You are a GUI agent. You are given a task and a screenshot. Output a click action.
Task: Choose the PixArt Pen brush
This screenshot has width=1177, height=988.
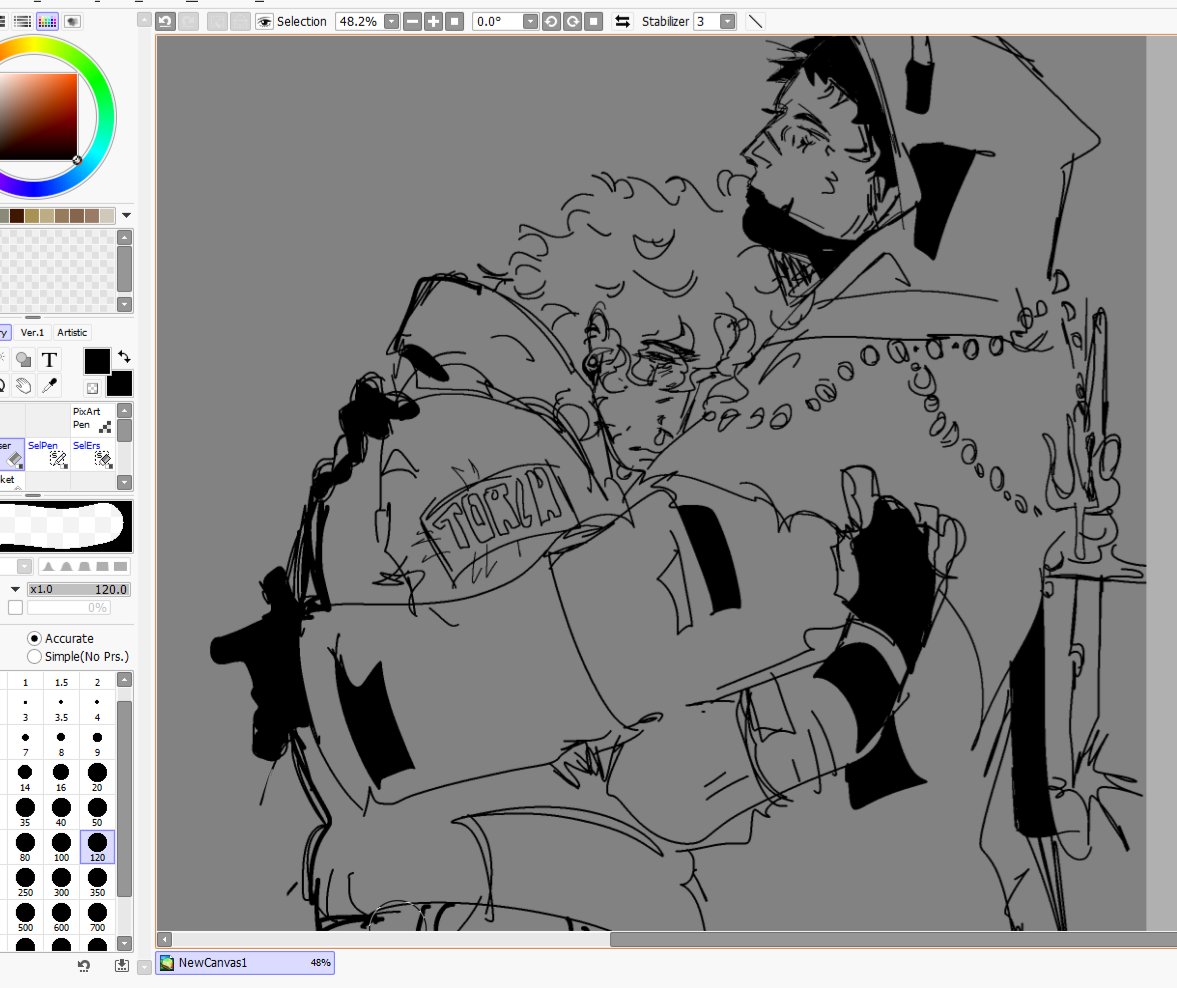(92, 420)
